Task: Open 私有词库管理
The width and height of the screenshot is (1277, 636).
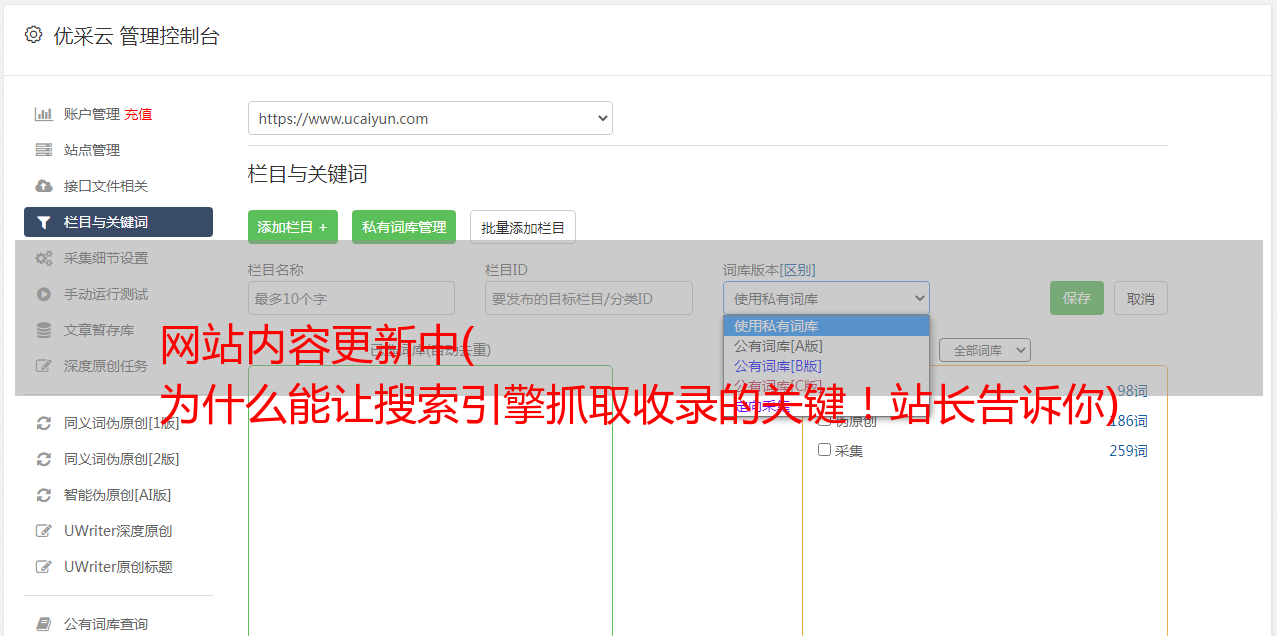Action: click(x=404, y=227)
